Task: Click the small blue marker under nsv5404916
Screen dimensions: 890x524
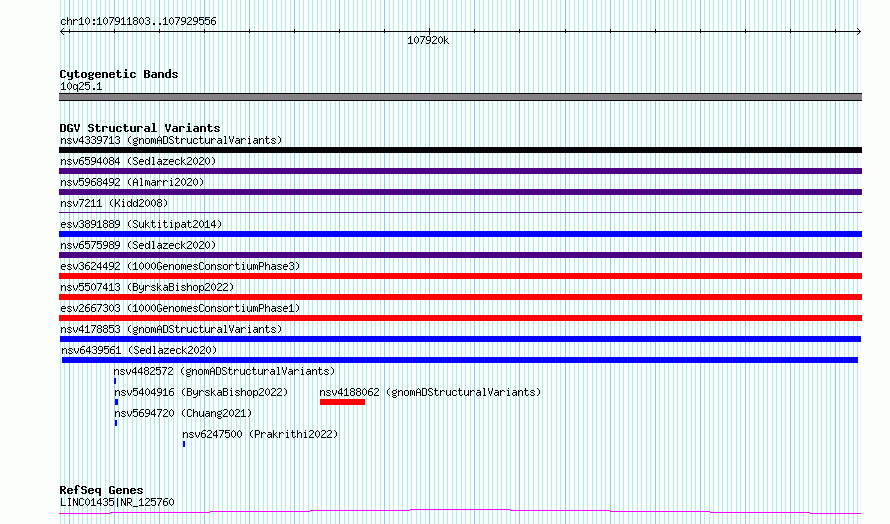Action: [x=116, y=402]
